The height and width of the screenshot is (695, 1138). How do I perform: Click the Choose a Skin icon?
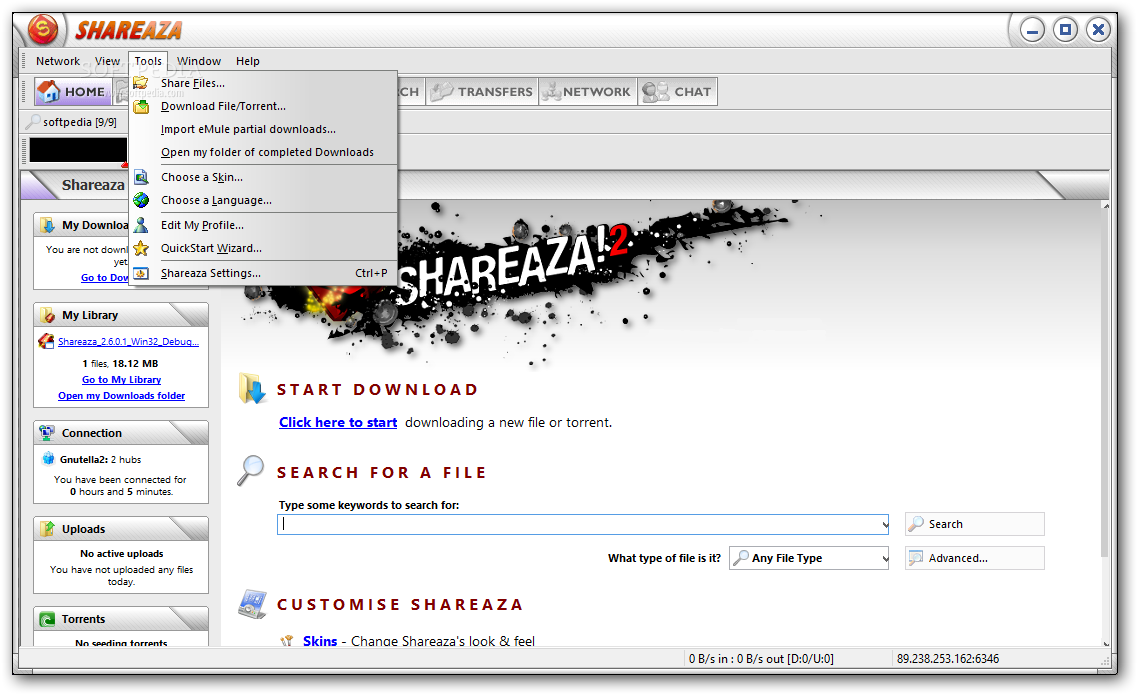click(141, 177)
